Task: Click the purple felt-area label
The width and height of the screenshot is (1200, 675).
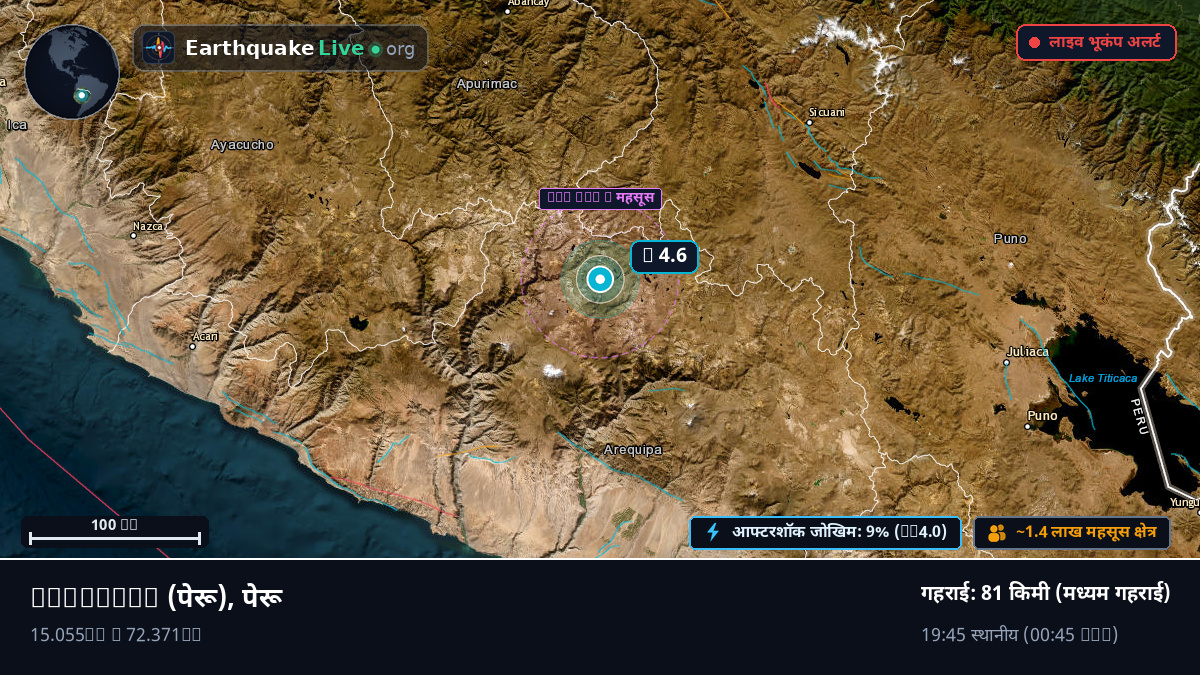Action: click(x=600, y=198)
